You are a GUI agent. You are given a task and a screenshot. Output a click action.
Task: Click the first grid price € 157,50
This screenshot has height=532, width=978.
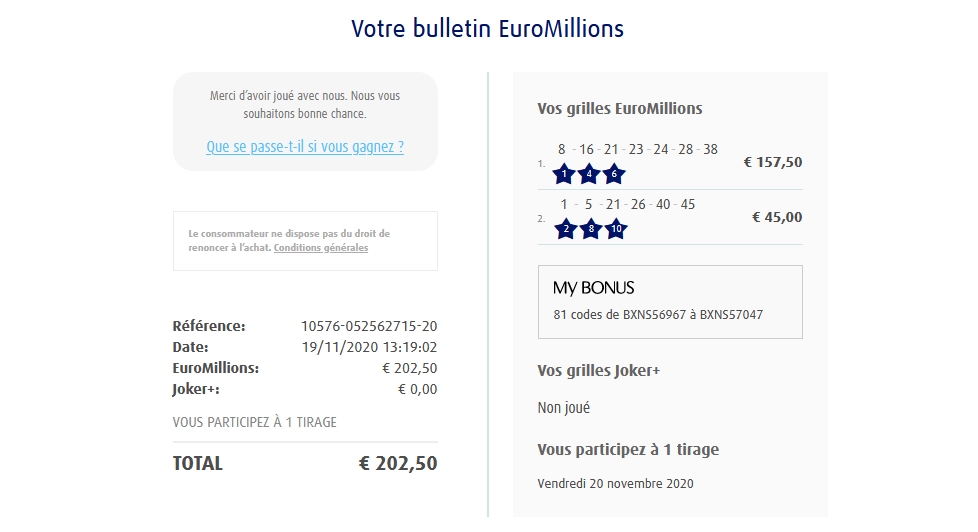point(773,162)
